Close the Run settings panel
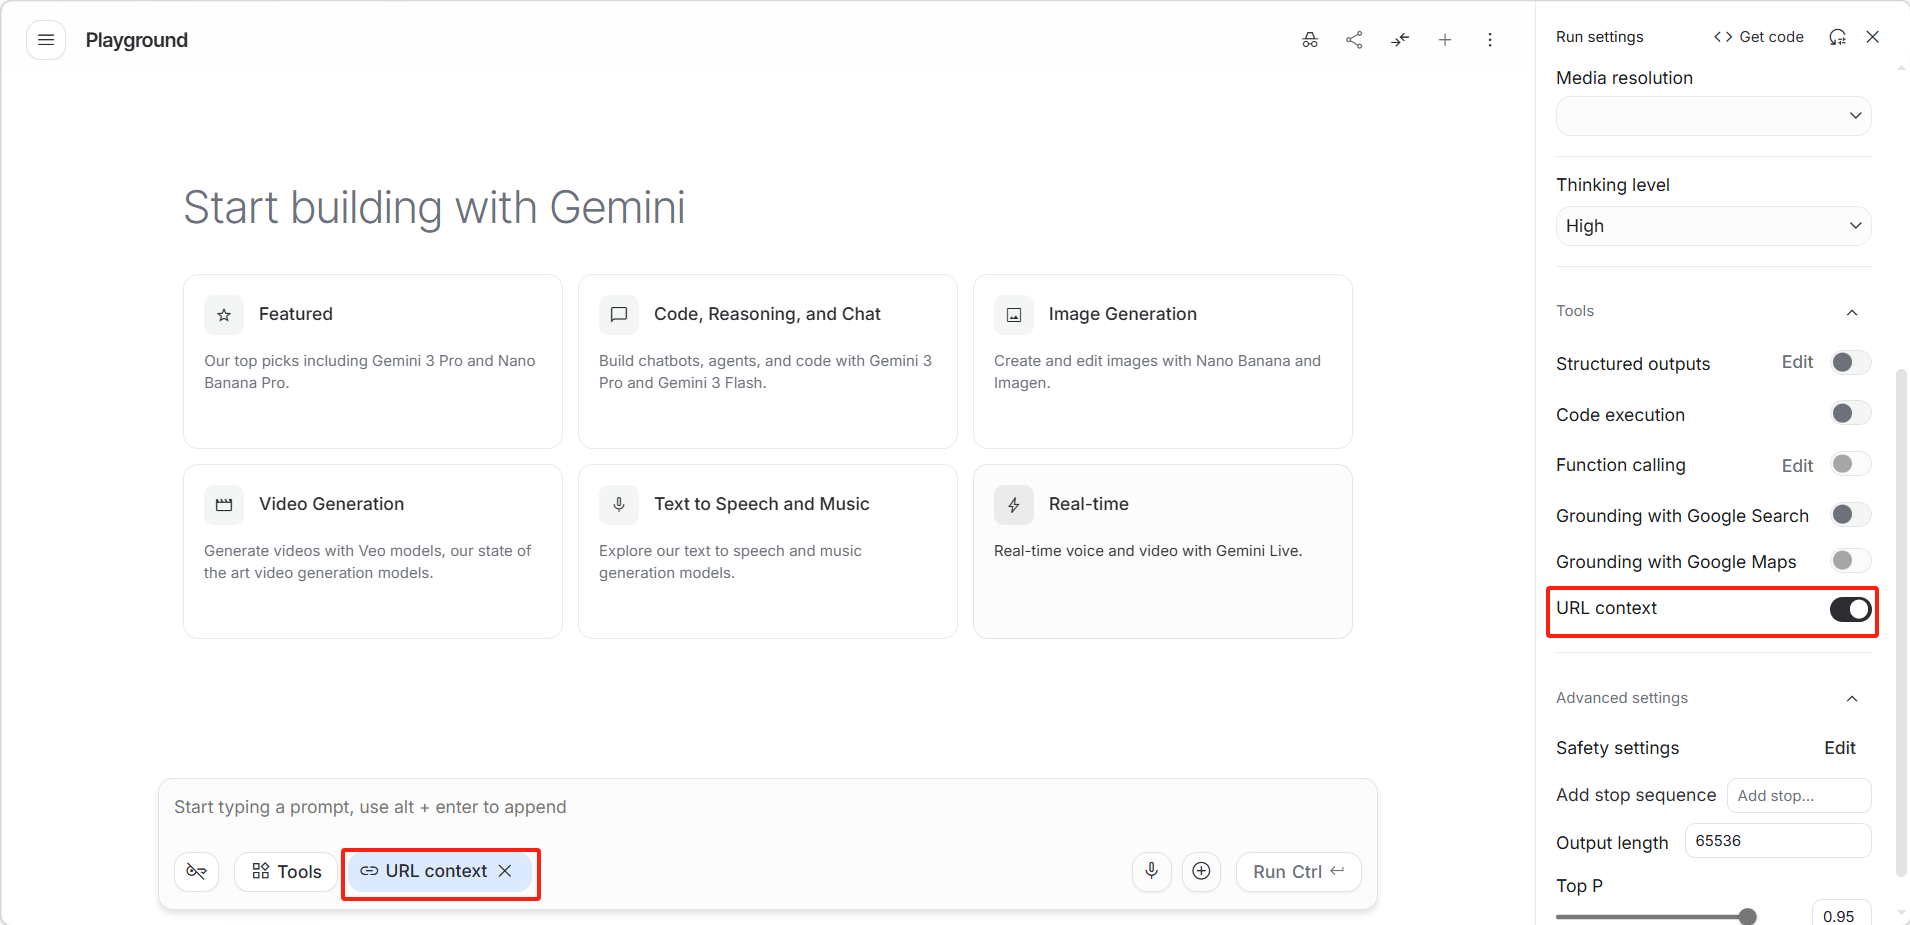This screenshot has height=925, width=1910. (1873, 37)
